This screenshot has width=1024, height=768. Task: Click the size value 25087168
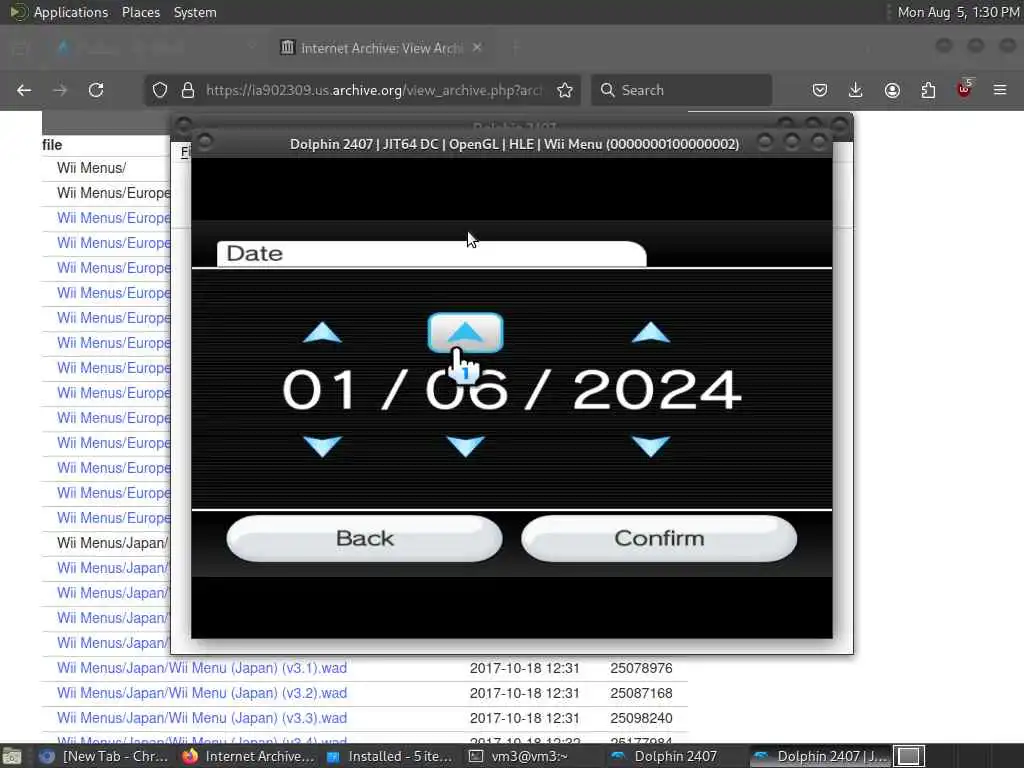point(641,693)
